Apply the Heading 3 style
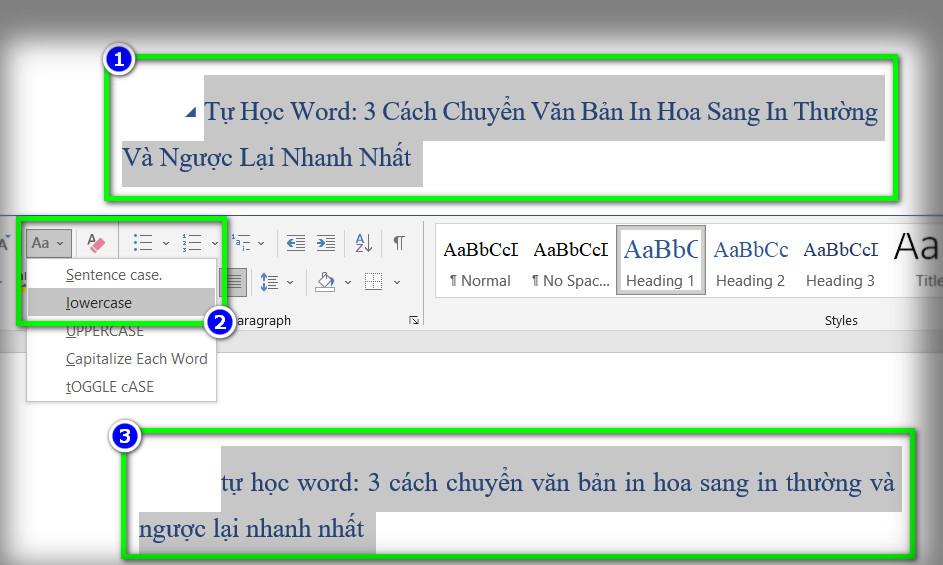Image resolution: width=943 pixels, height=565 pixels. point(841,262)
